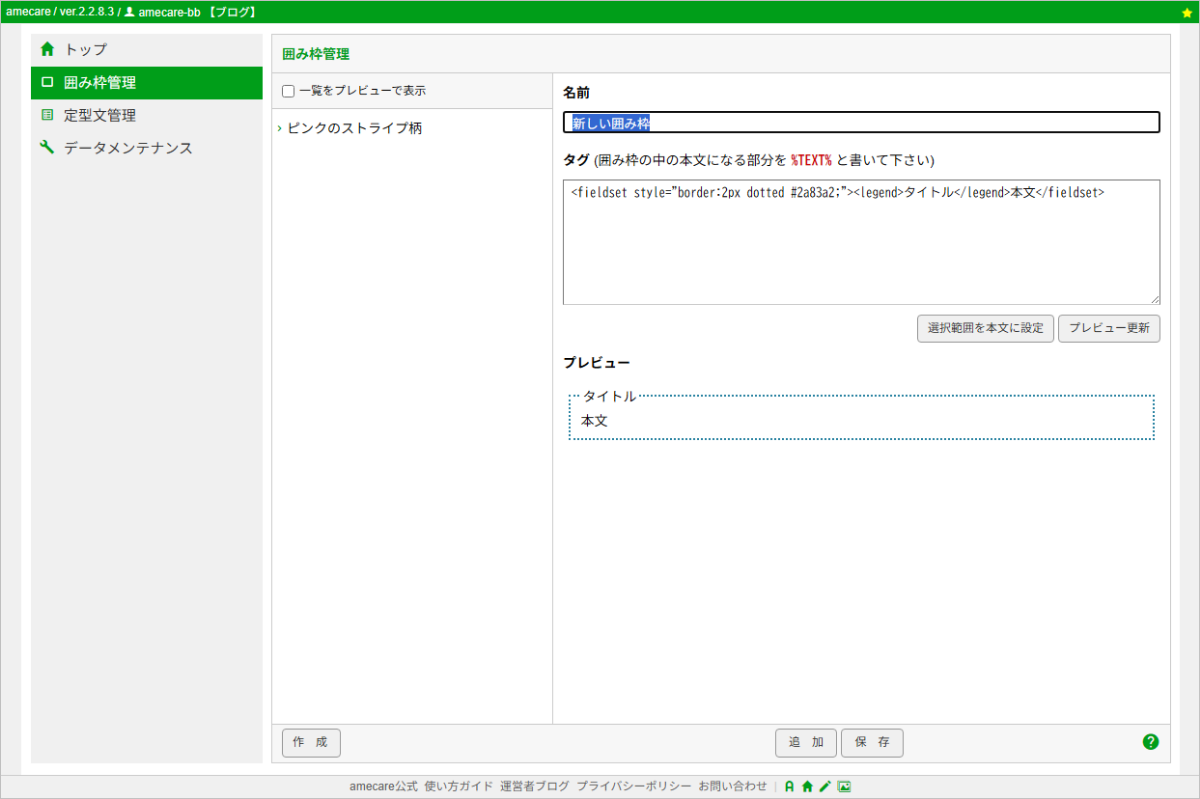
Task: Click the letter A icon in footer
Action: point(789,787)
